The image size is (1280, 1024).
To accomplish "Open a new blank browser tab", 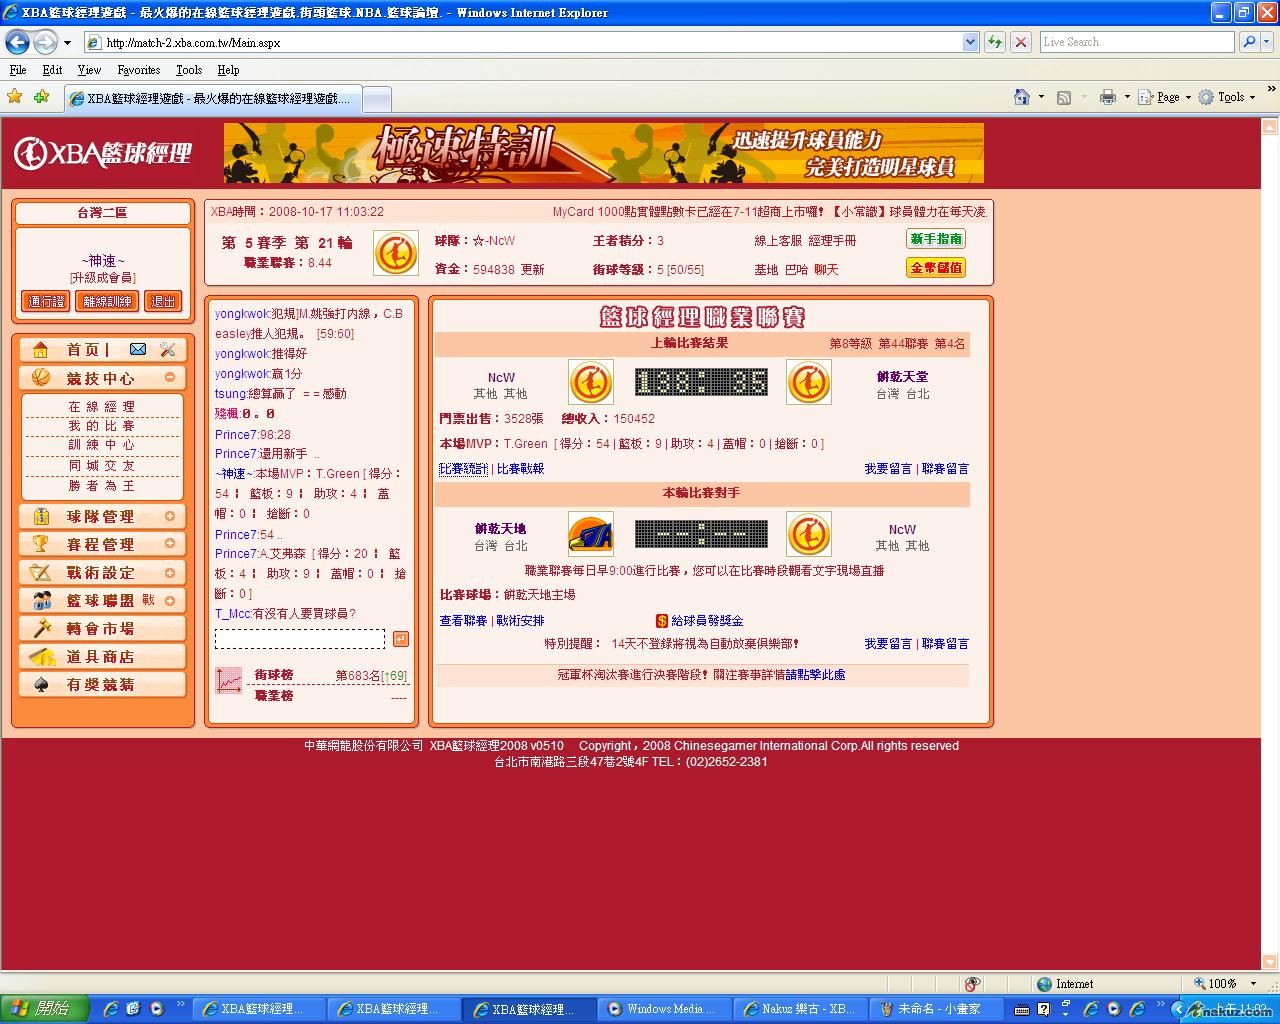I will 376,99.
